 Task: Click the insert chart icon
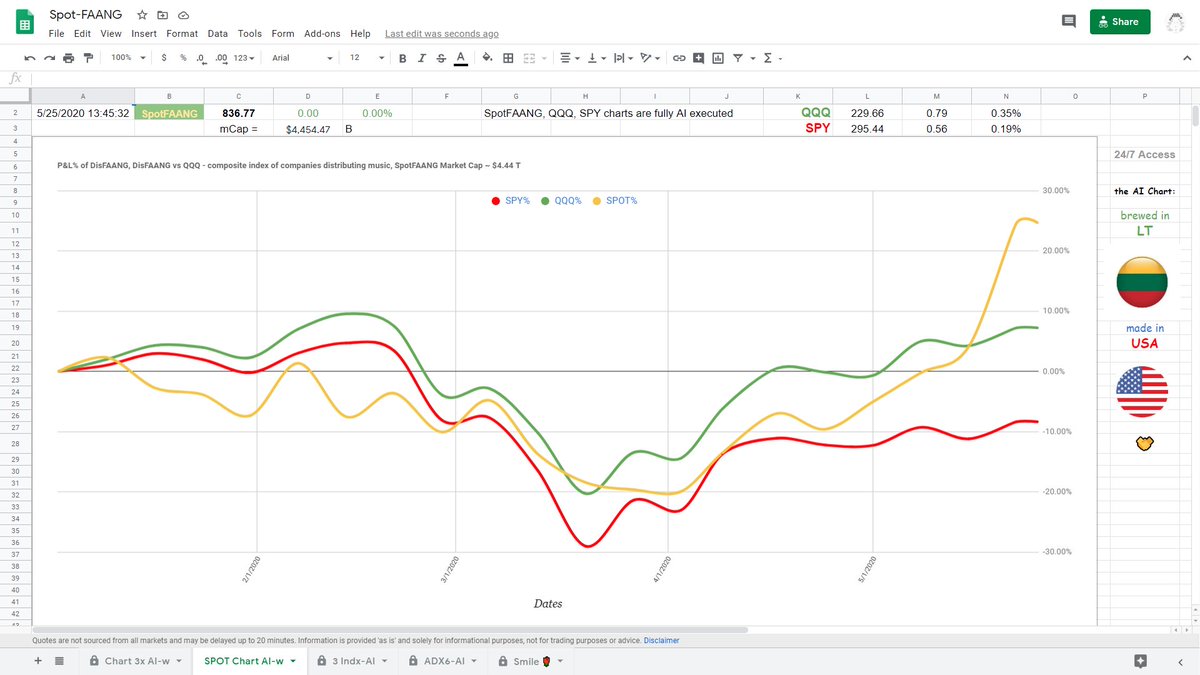tap(718, 58)
